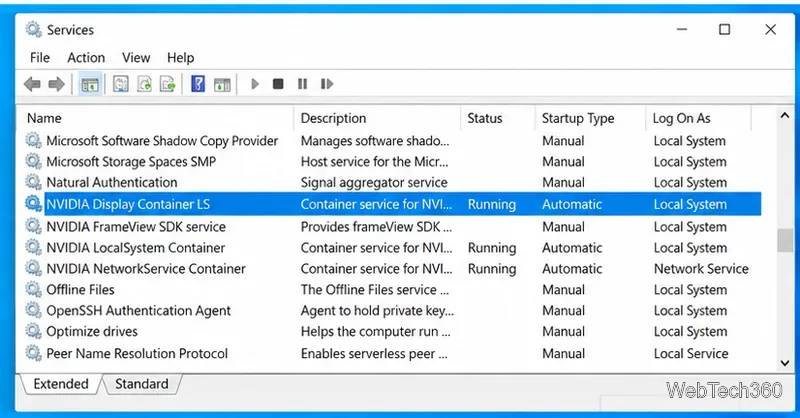
Task: Click the Export List toolbar icon
Action: [168, 84]
